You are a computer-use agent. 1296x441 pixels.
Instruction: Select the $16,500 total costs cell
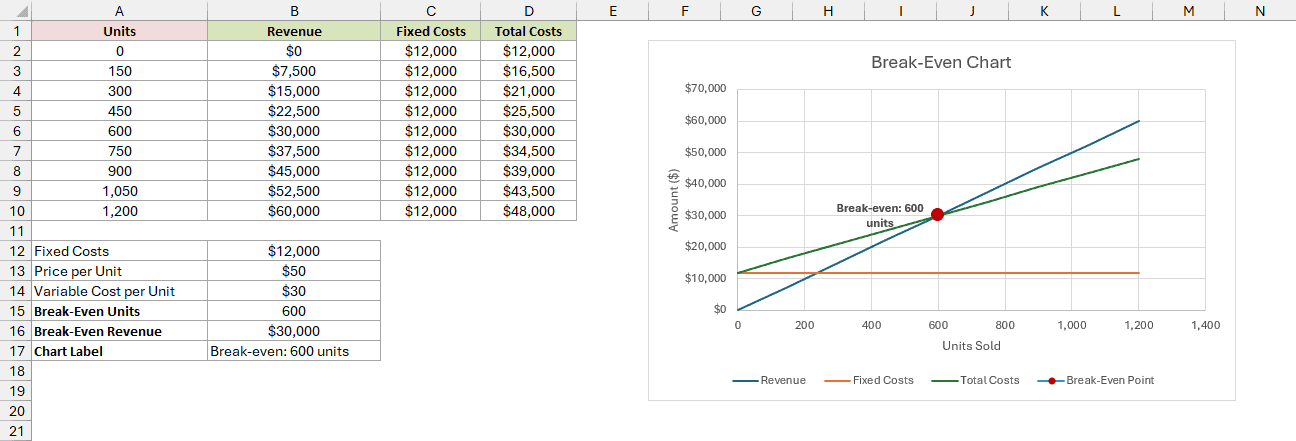click(528, 71)
